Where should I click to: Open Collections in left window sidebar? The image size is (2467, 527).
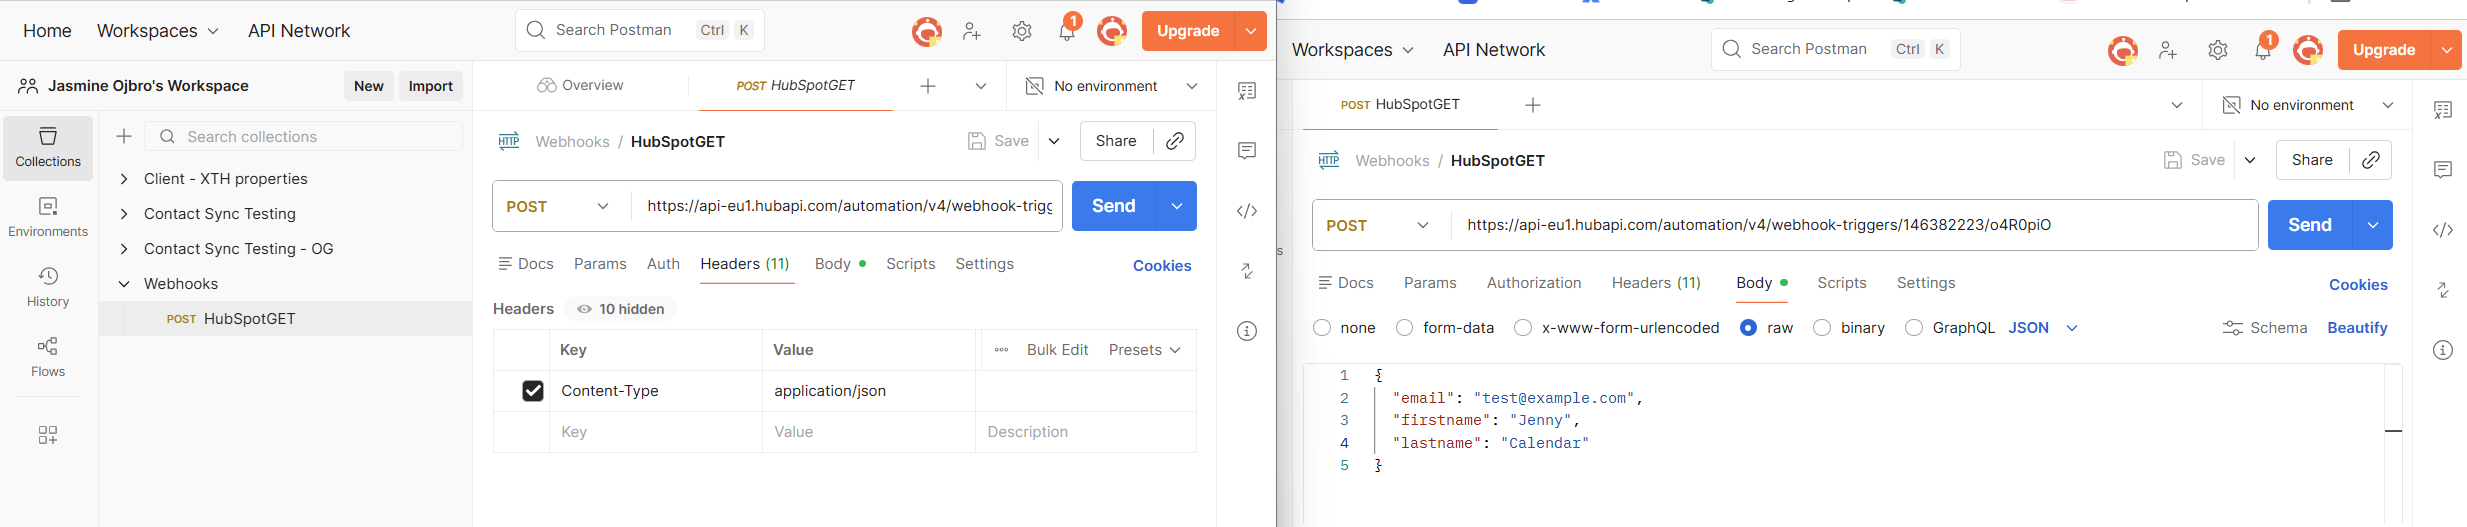tap(48, 148)
